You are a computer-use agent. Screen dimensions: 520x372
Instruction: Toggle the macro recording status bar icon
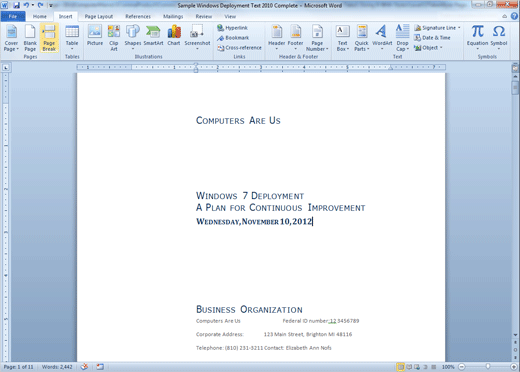coord(100,367)
